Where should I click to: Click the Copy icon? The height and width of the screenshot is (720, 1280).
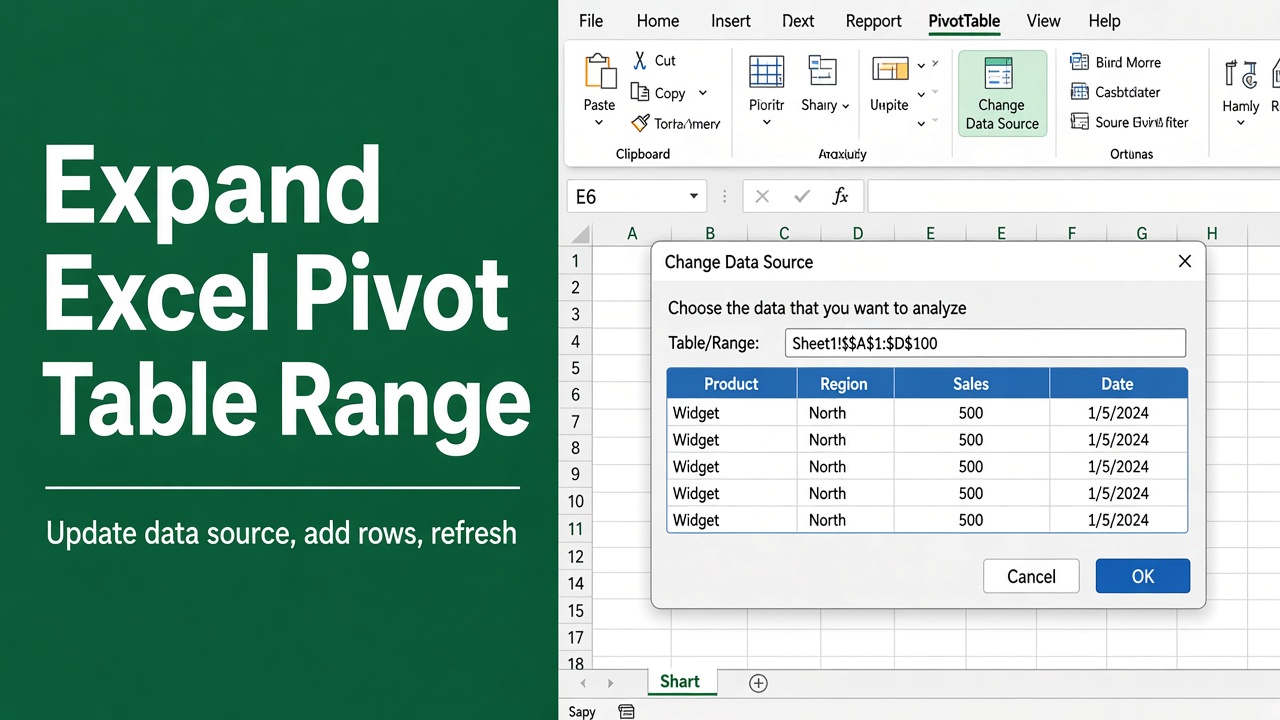pyautogui.click(x=640, y=92)
